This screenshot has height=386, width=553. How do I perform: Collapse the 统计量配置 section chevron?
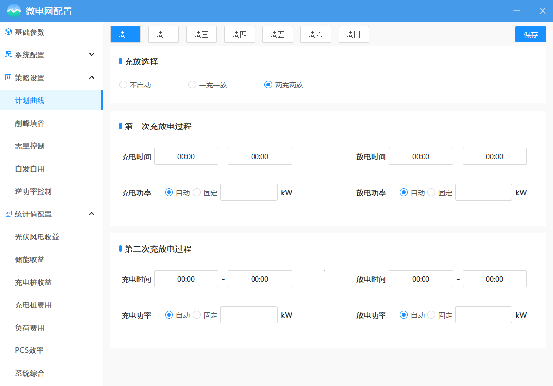(91, 214)
